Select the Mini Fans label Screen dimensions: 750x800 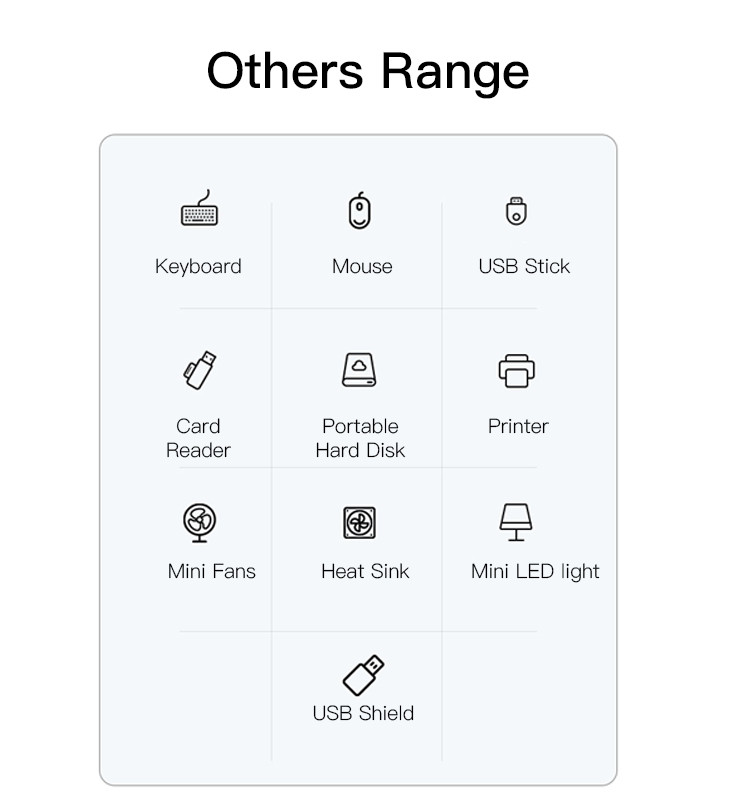click(x=212, y=572)
